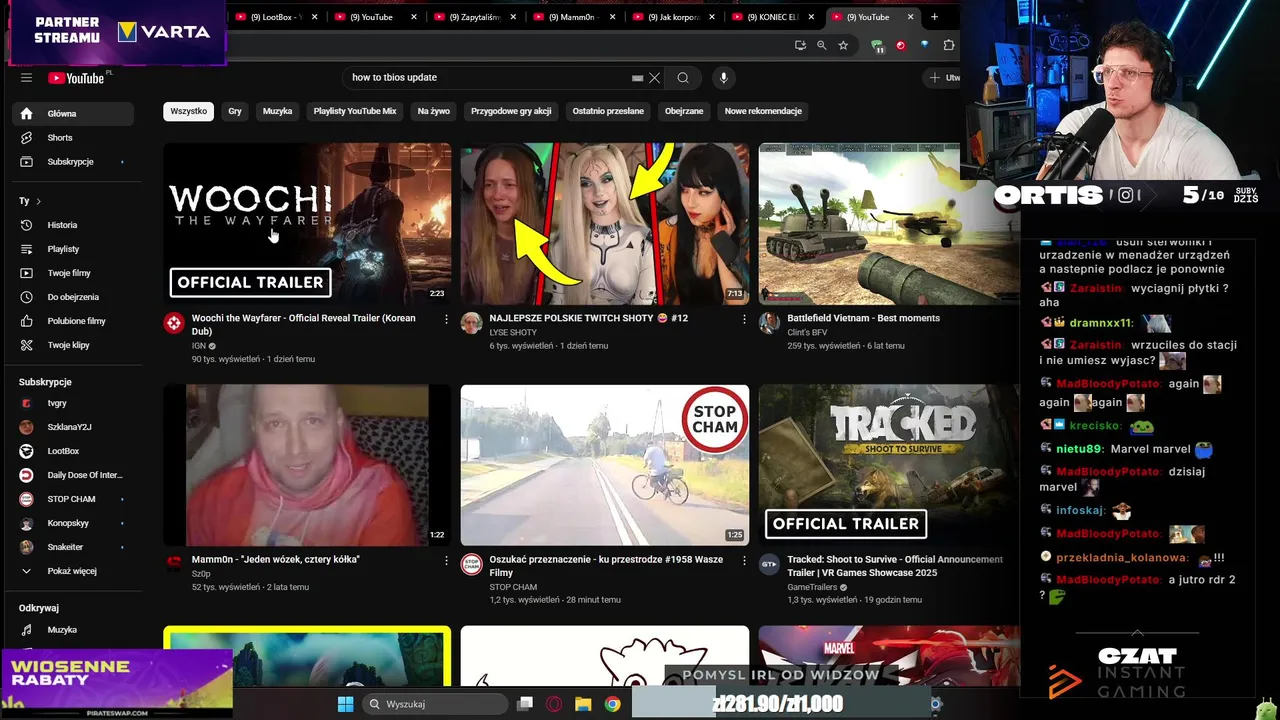Open more options for NAJLEPSZE POLSKIE TWITCH SHOTY
The width and height of the screenshot is (1280, 720).
[743, 319]
